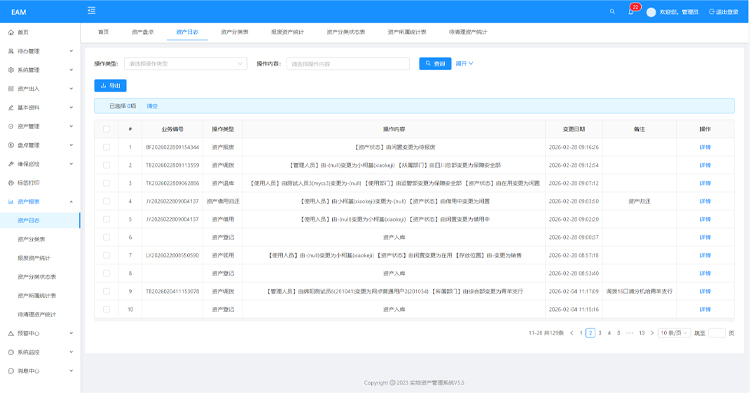750x394 pixels.
Task: Click the search magnifier icon in top bar
Action: point(612,11)
